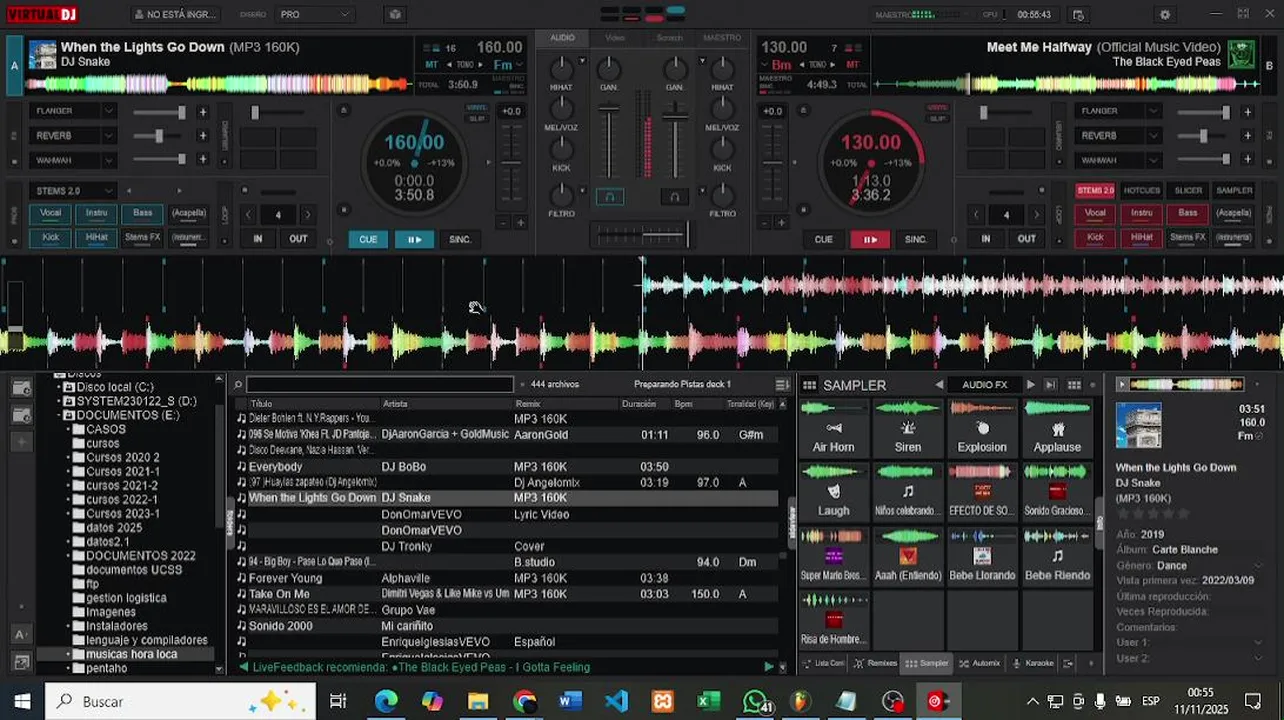Open the layout window icon next to clock
Viewport: 1284px width, 720px height.
[x=1078, y=15]
